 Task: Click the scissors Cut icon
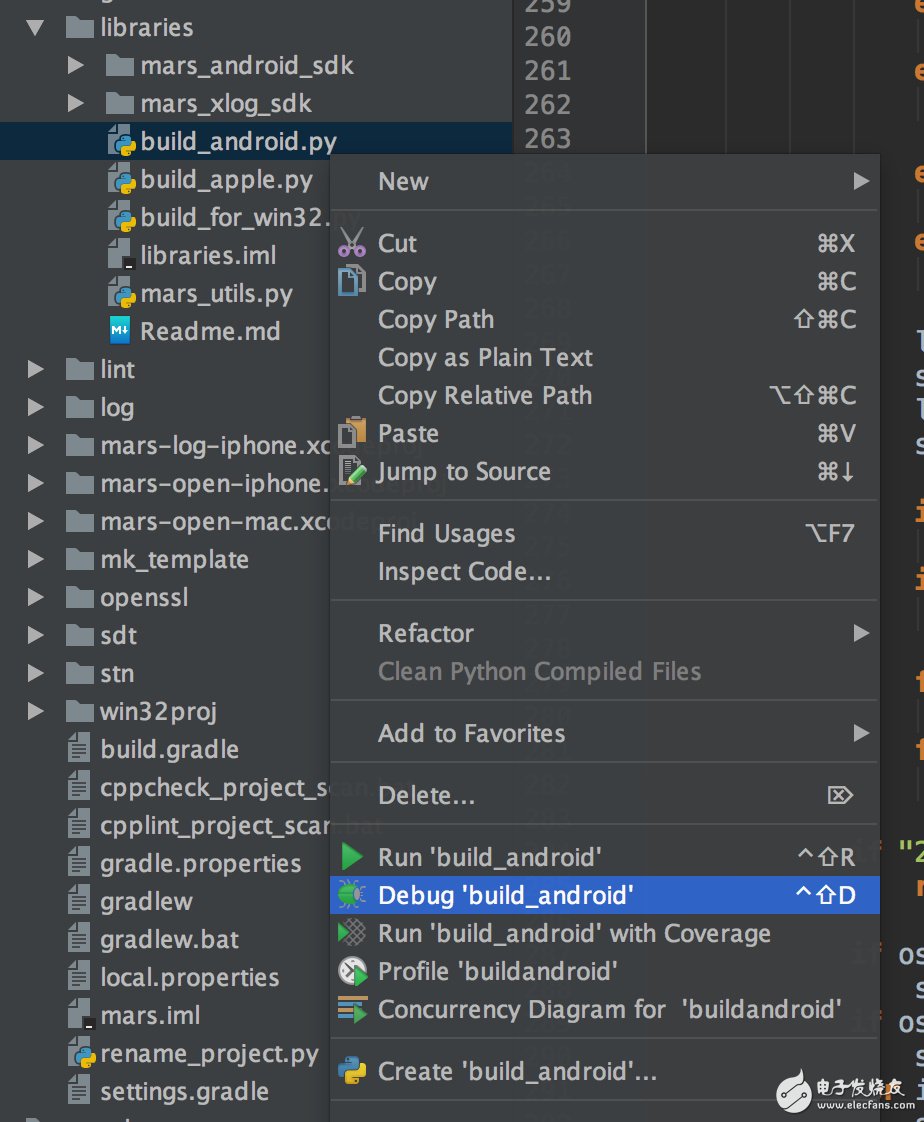352,243
